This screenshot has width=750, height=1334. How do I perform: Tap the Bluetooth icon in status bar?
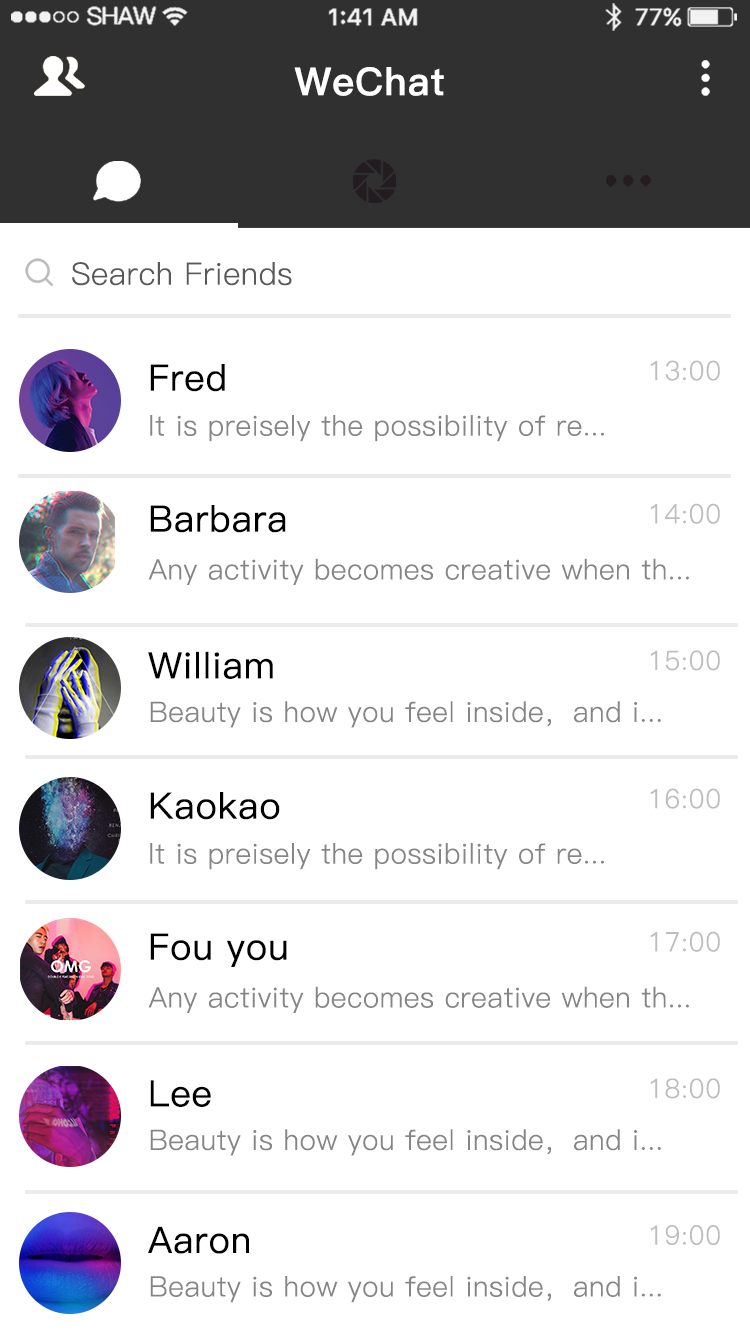[613, 17]
